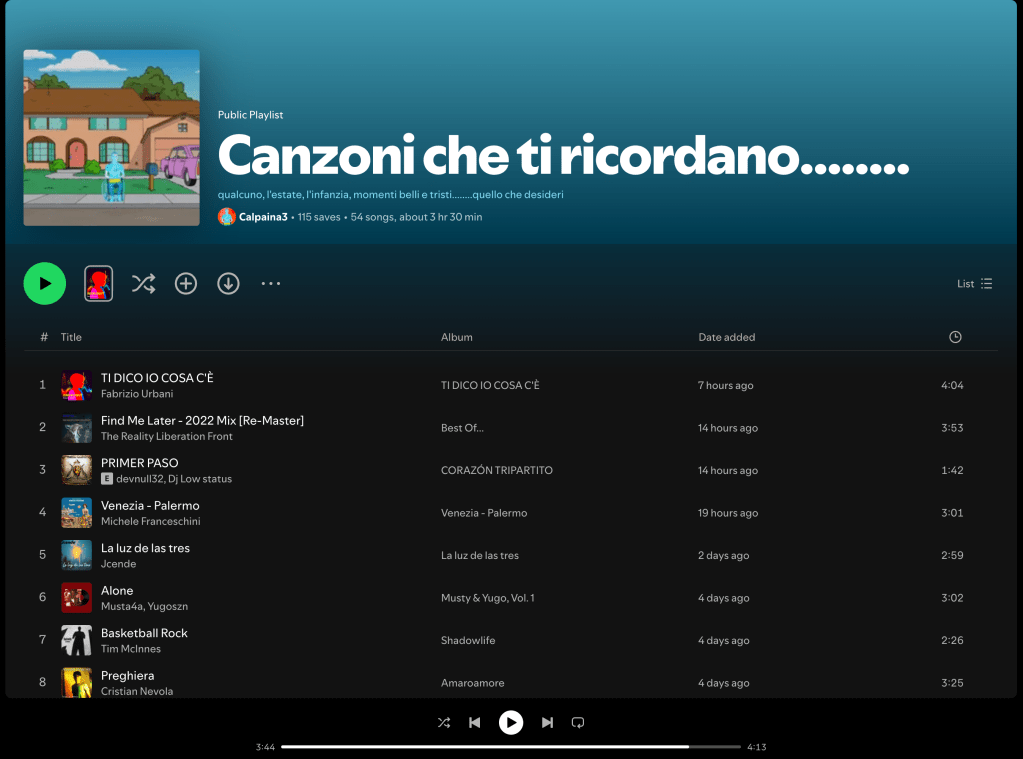Select the track Alone
Viewport: 1023px width, 759px height.
117,590
